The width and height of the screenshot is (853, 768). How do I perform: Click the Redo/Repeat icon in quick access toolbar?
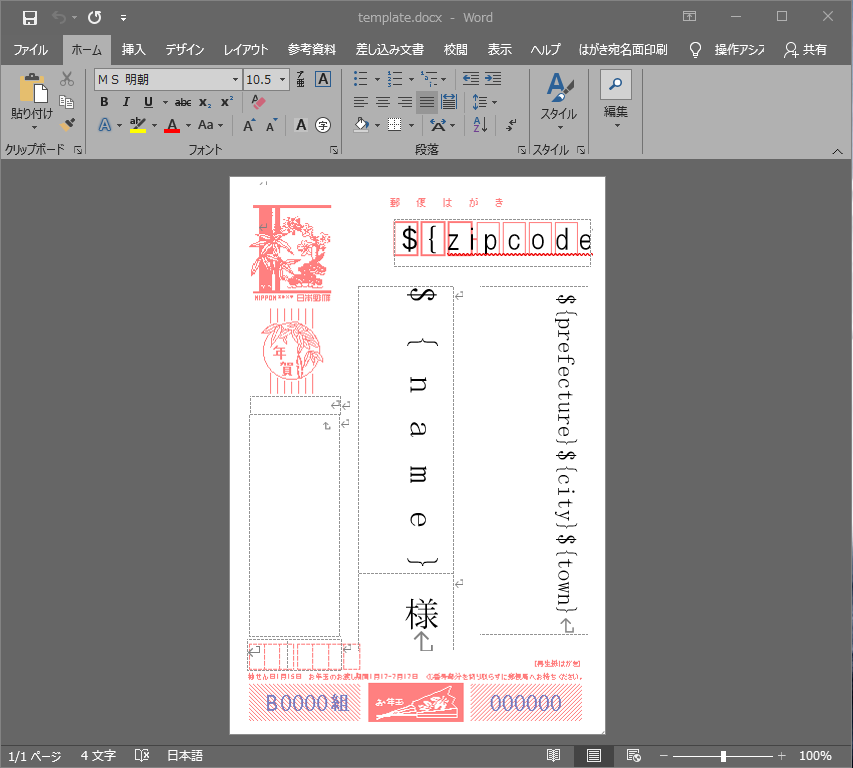coord(95,17)
